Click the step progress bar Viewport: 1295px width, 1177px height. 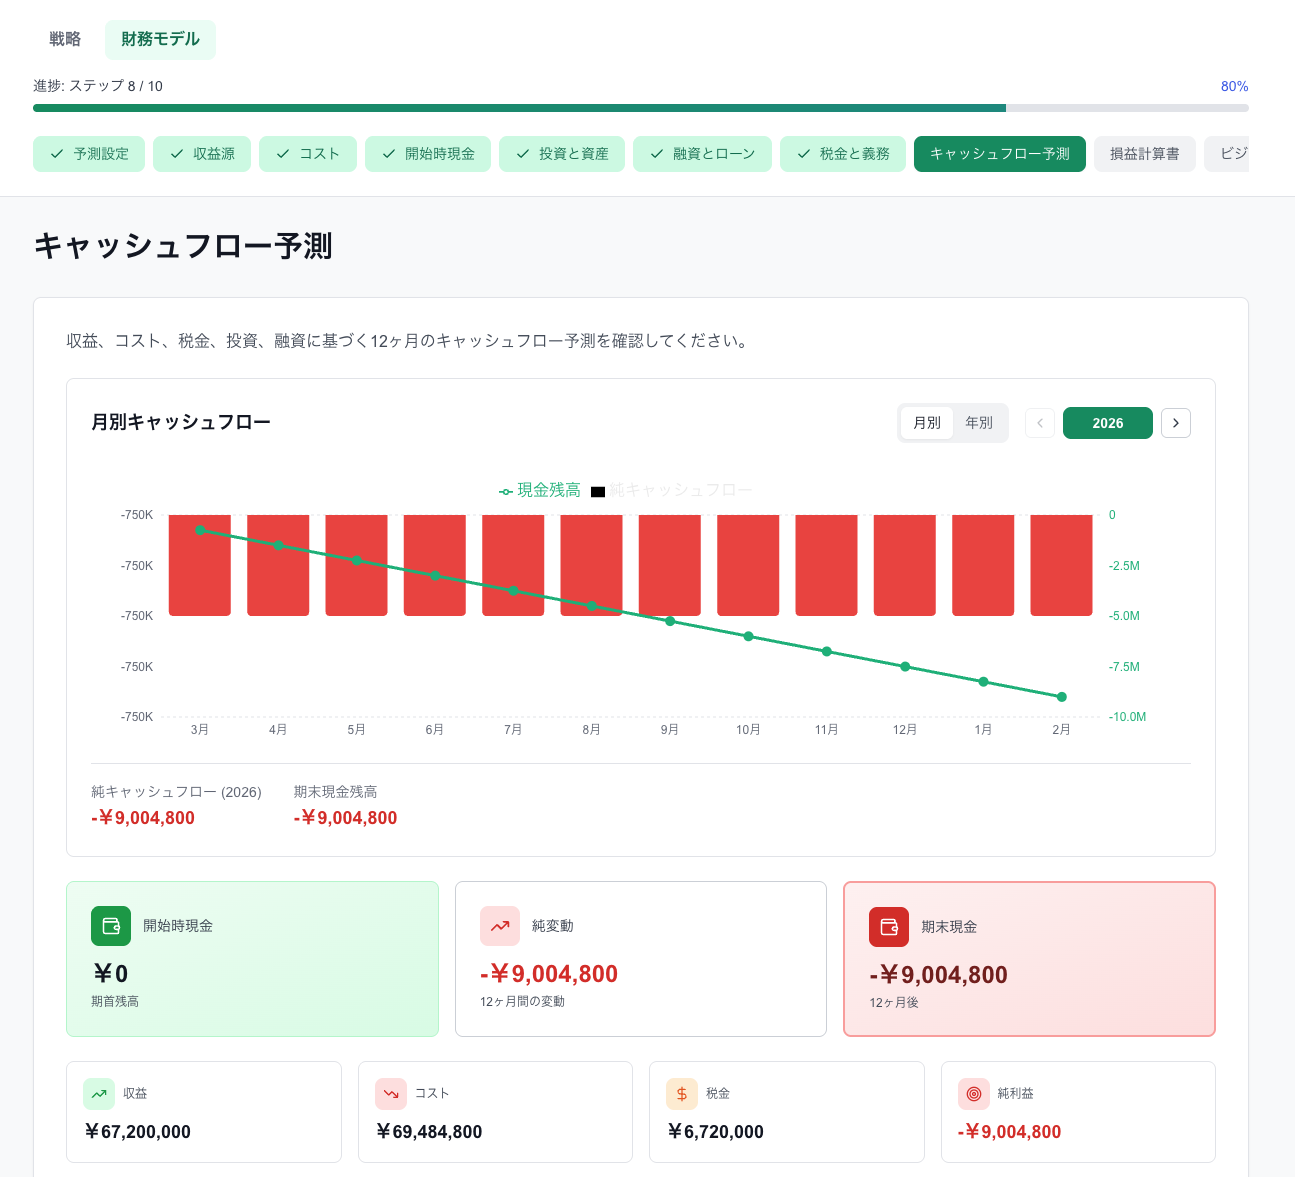coord(641,108)
